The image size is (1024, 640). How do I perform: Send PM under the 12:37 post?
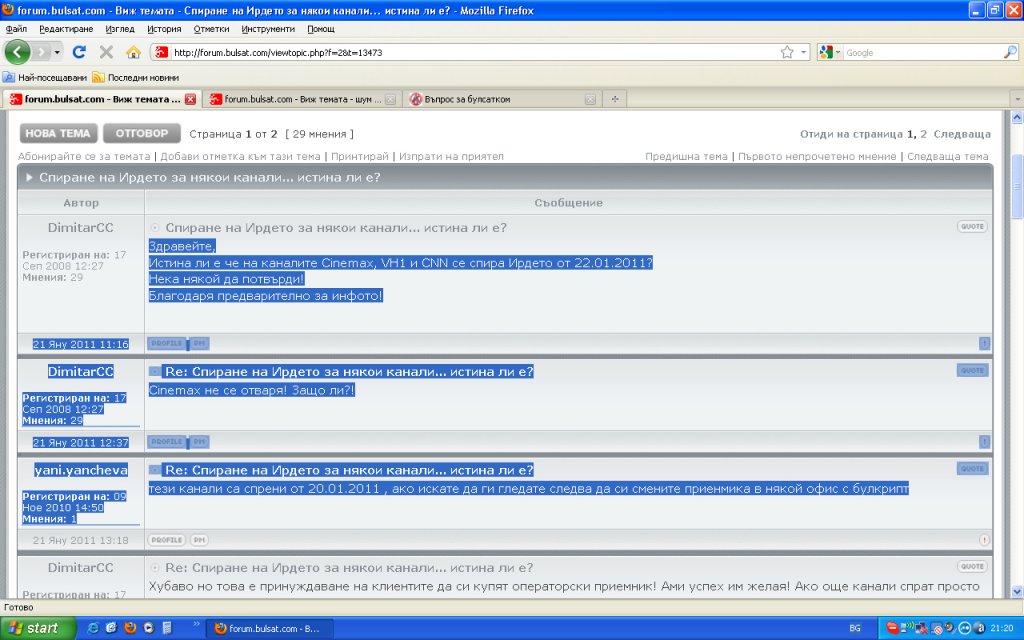(199, 441)
